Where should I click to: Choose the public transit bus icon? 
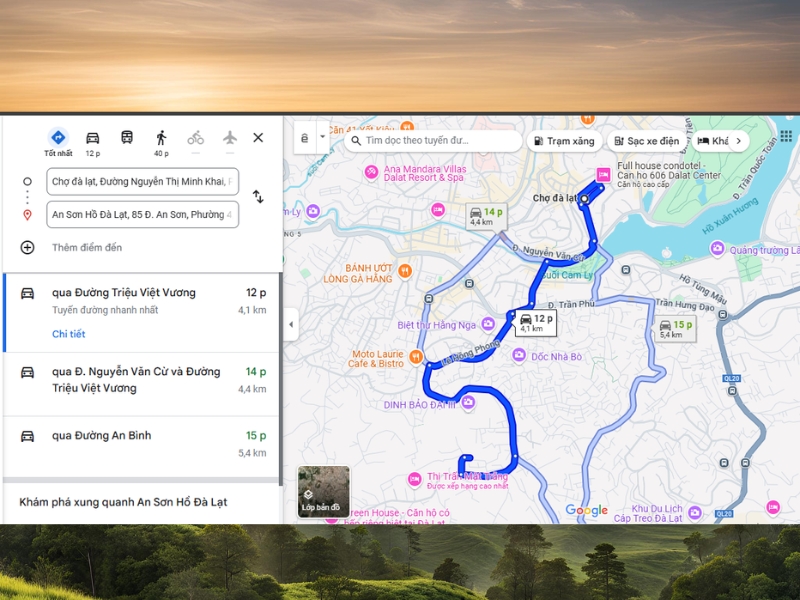pos(127,138)
